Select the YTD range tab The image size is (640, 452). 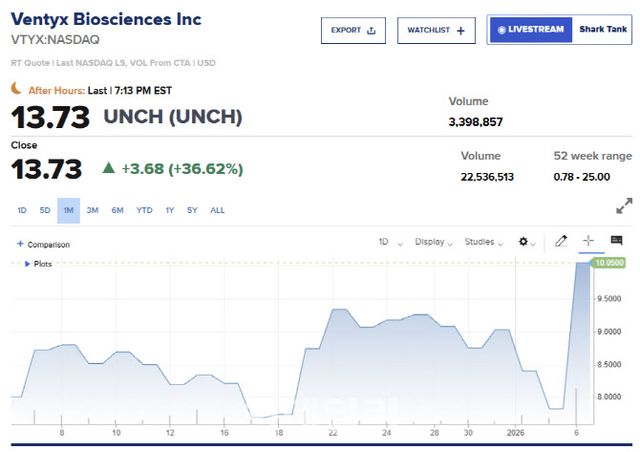(144, 210)
